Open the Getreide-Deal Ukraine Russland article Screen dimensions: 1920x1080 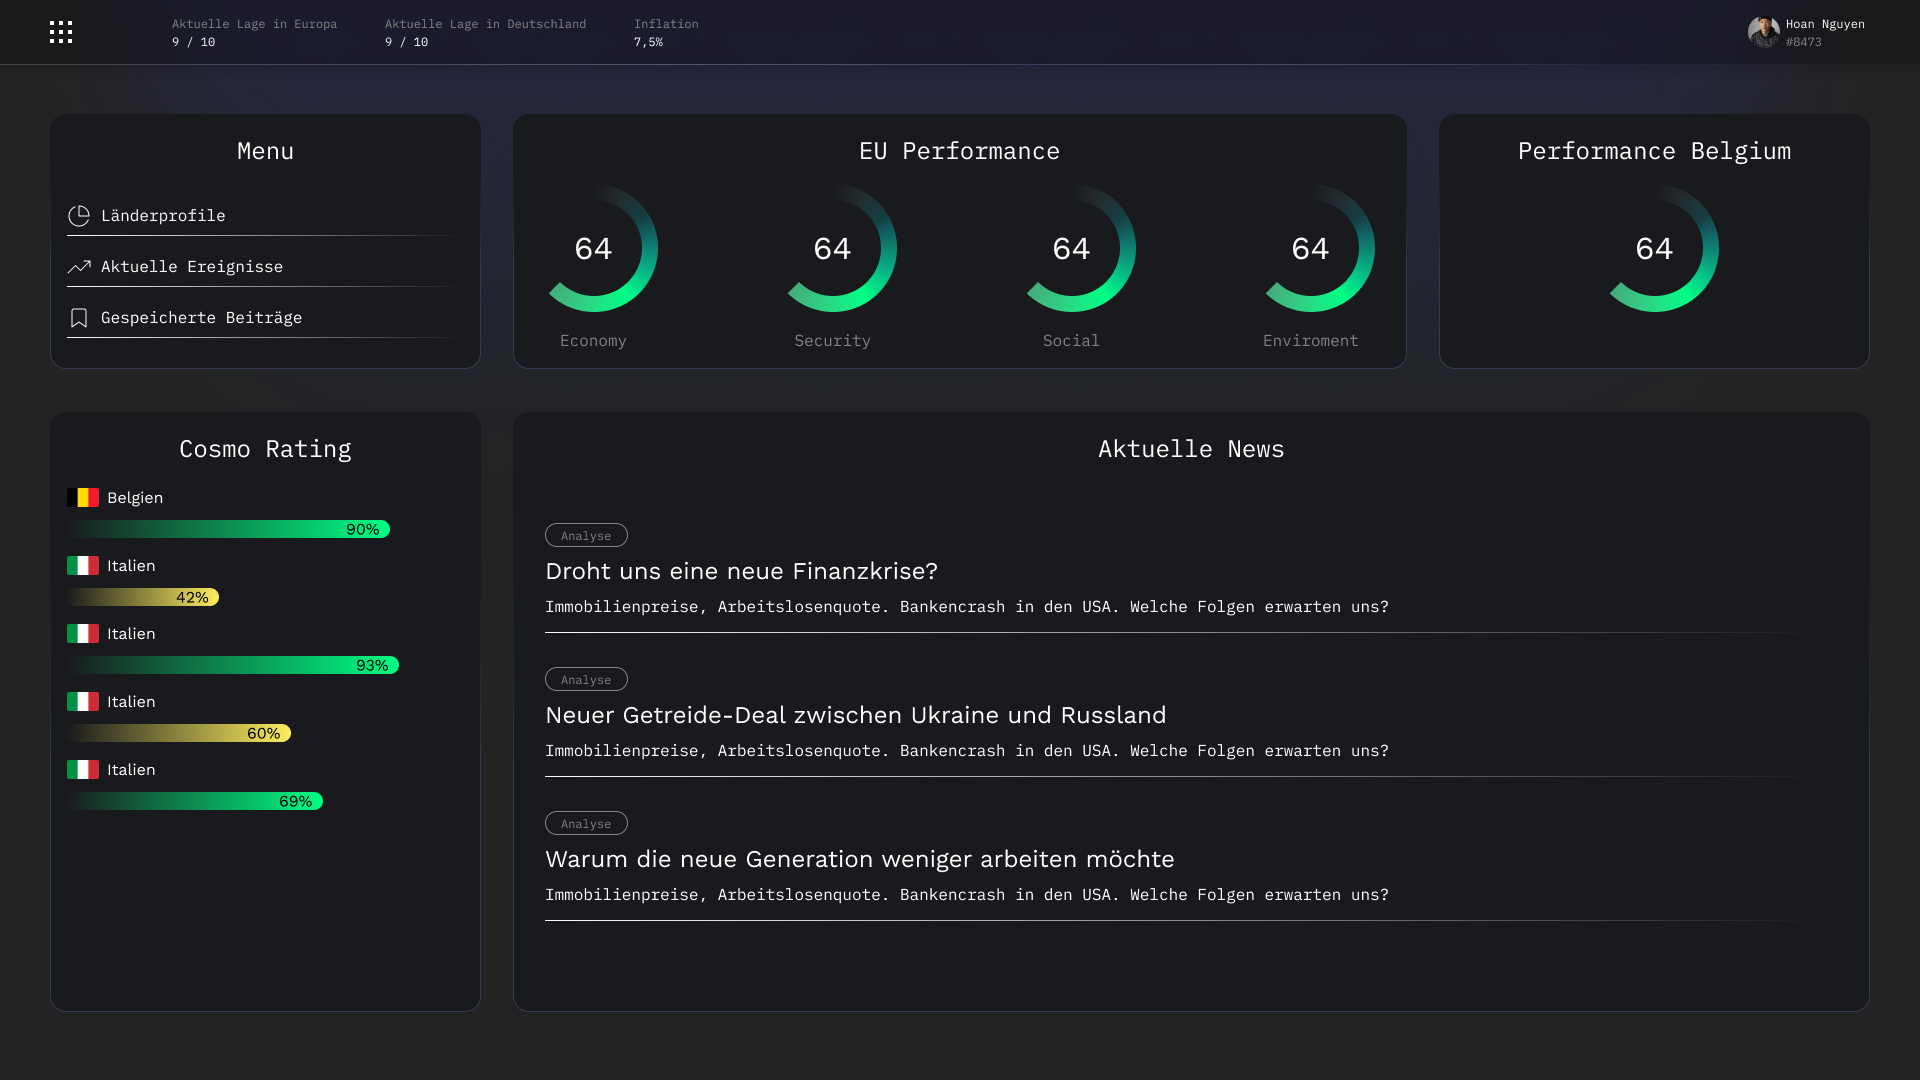[855, 715]
